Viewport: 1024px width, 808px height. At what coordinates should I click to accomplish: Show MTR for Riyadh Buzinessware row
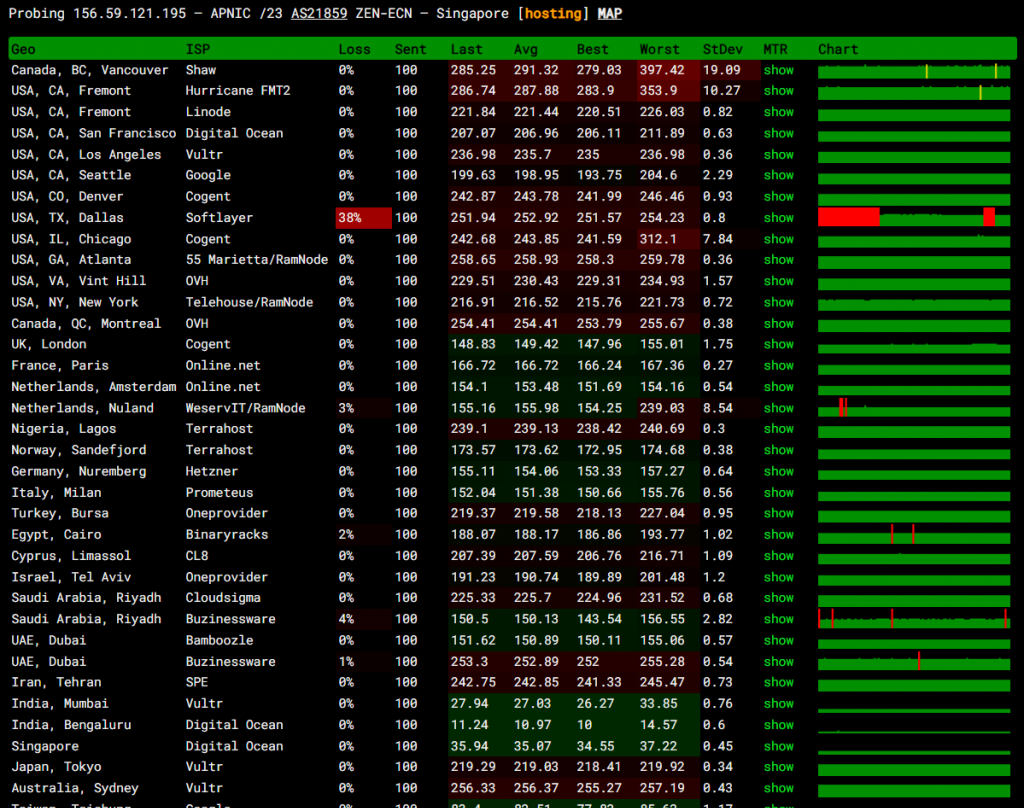pos(778,619)
